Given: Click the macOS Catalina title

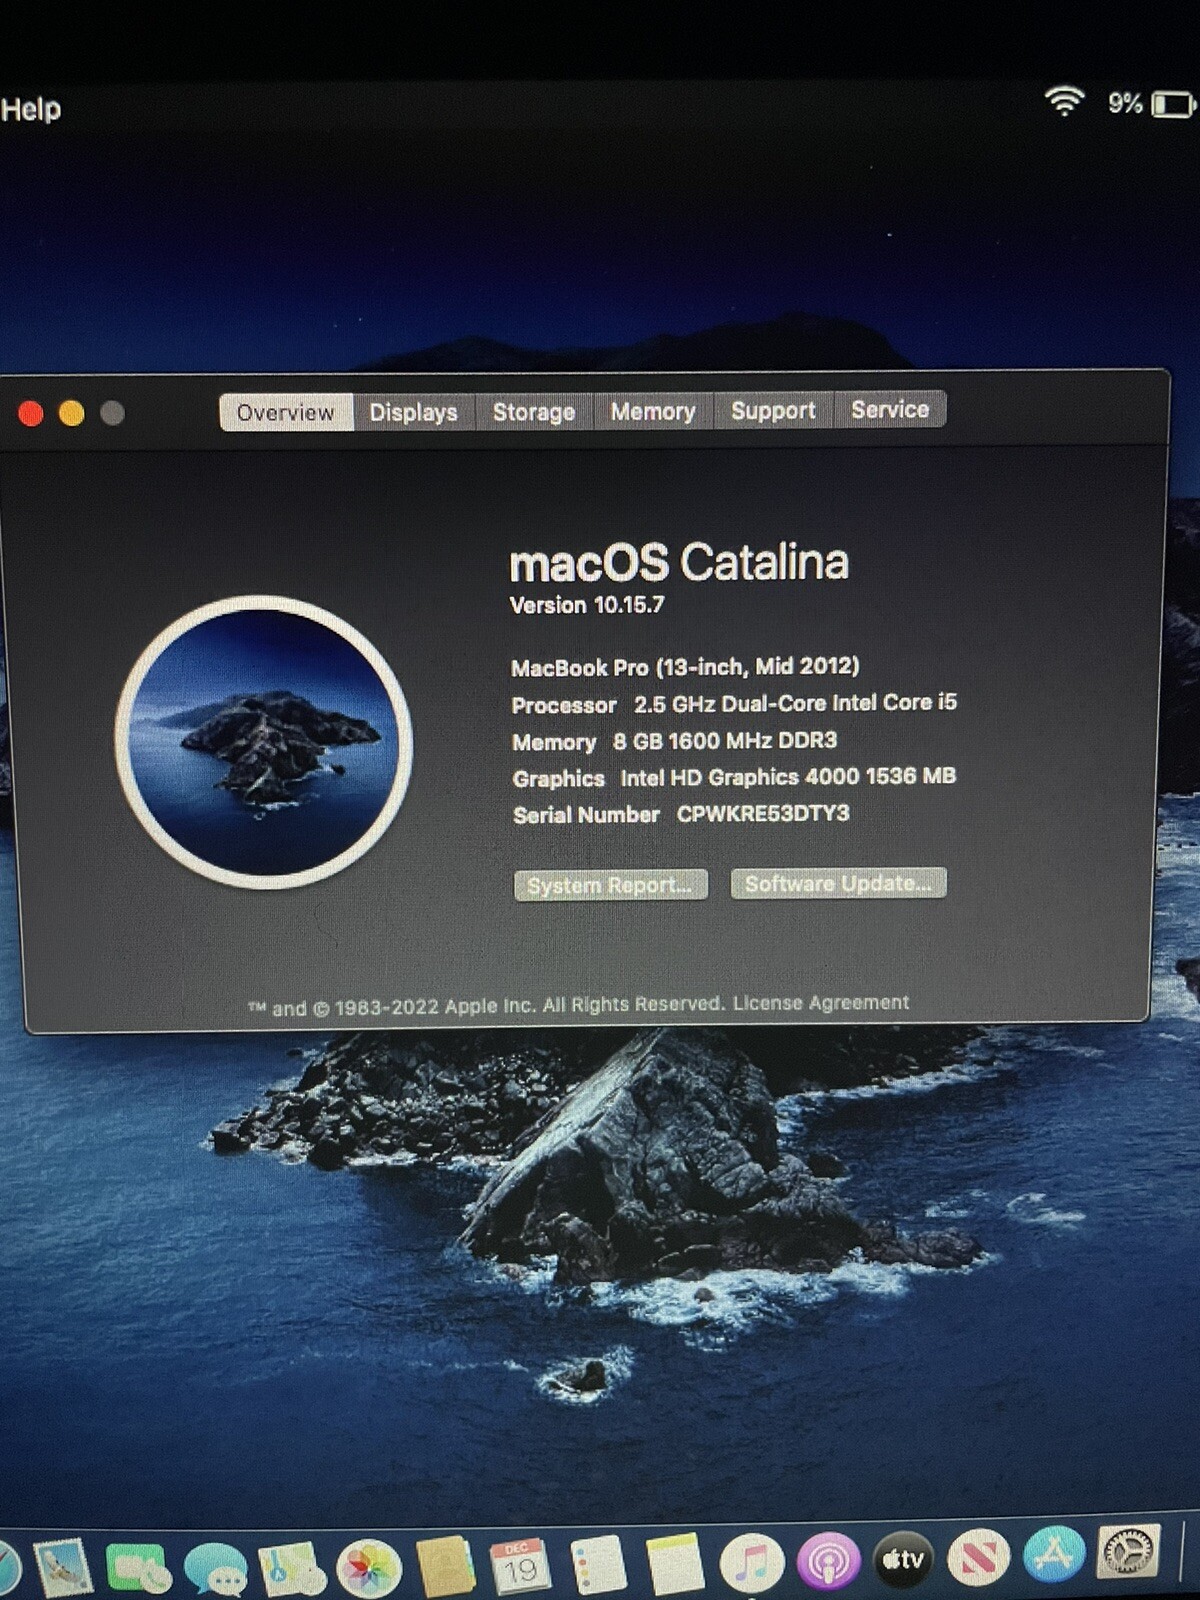Looking at the screenshot, I should 679,562.
